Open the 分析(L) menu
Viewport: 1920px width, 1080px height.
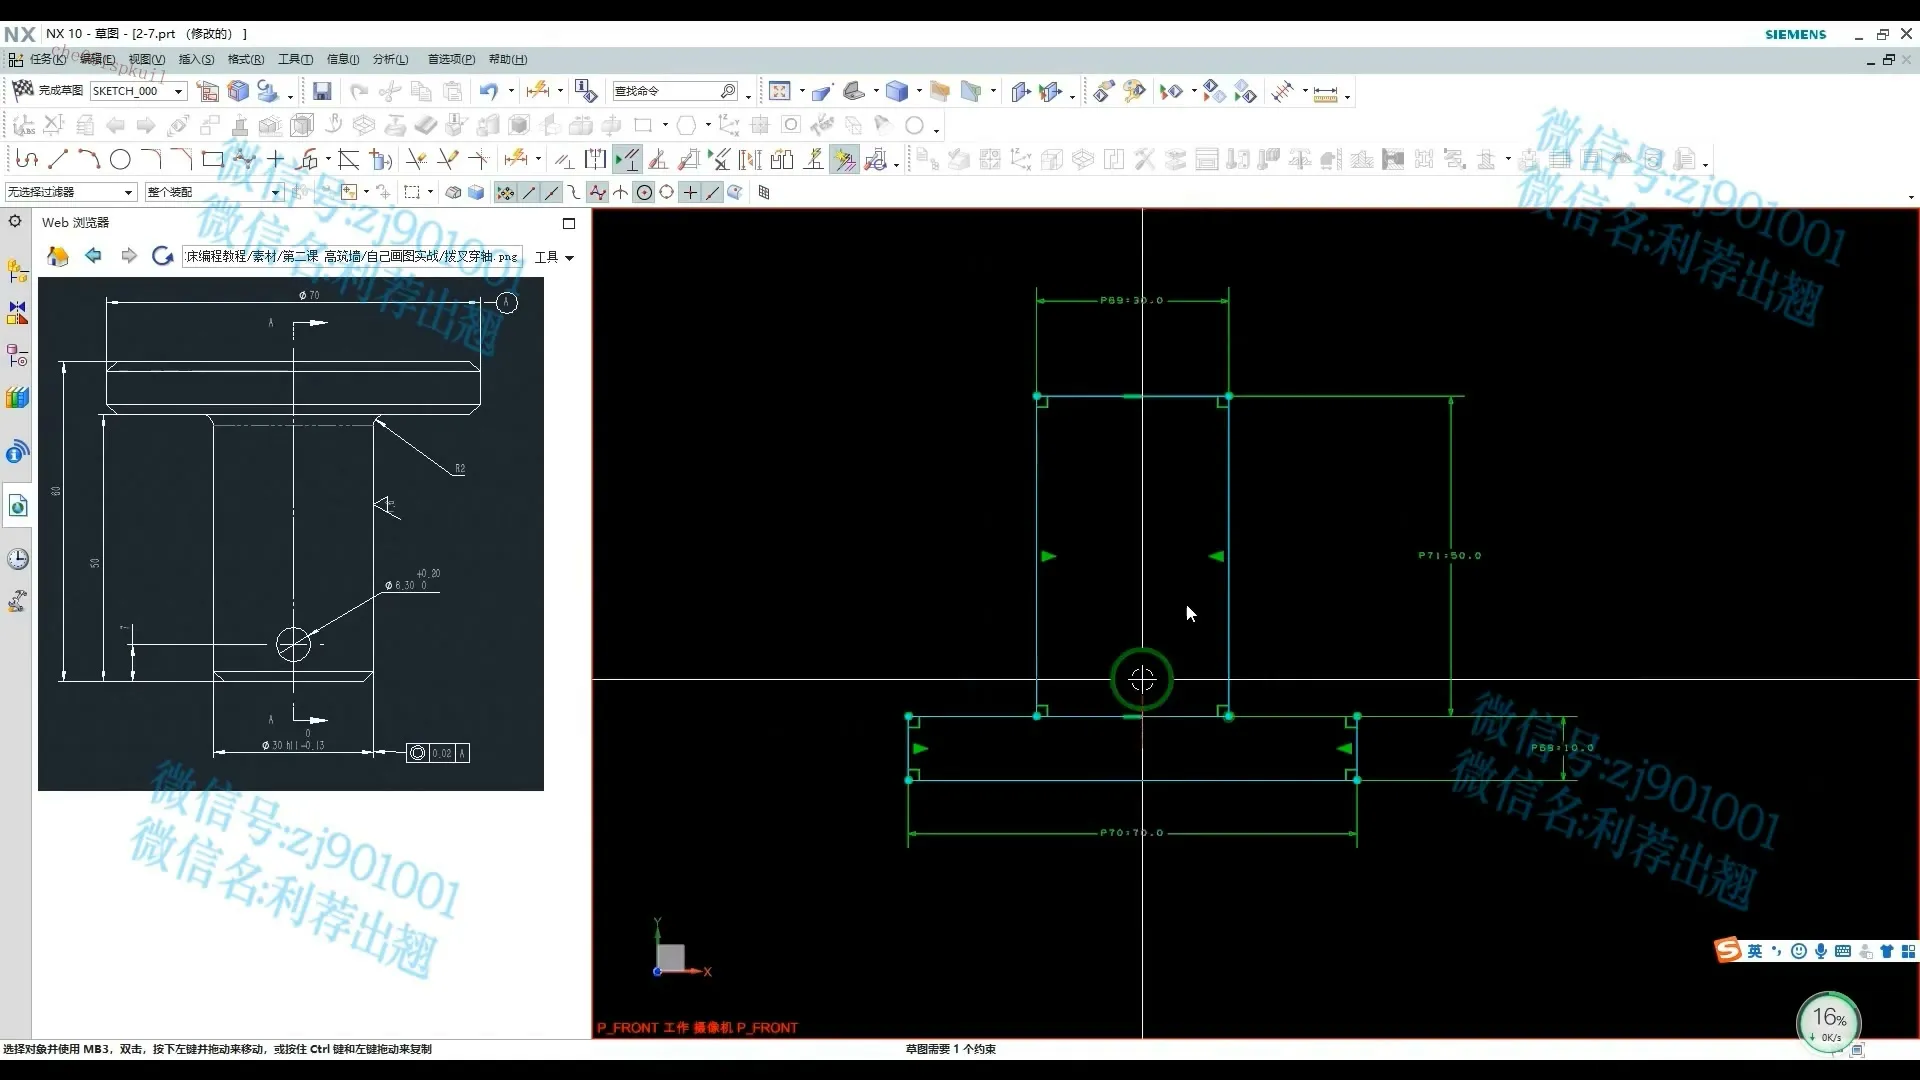tap(390, 60)
